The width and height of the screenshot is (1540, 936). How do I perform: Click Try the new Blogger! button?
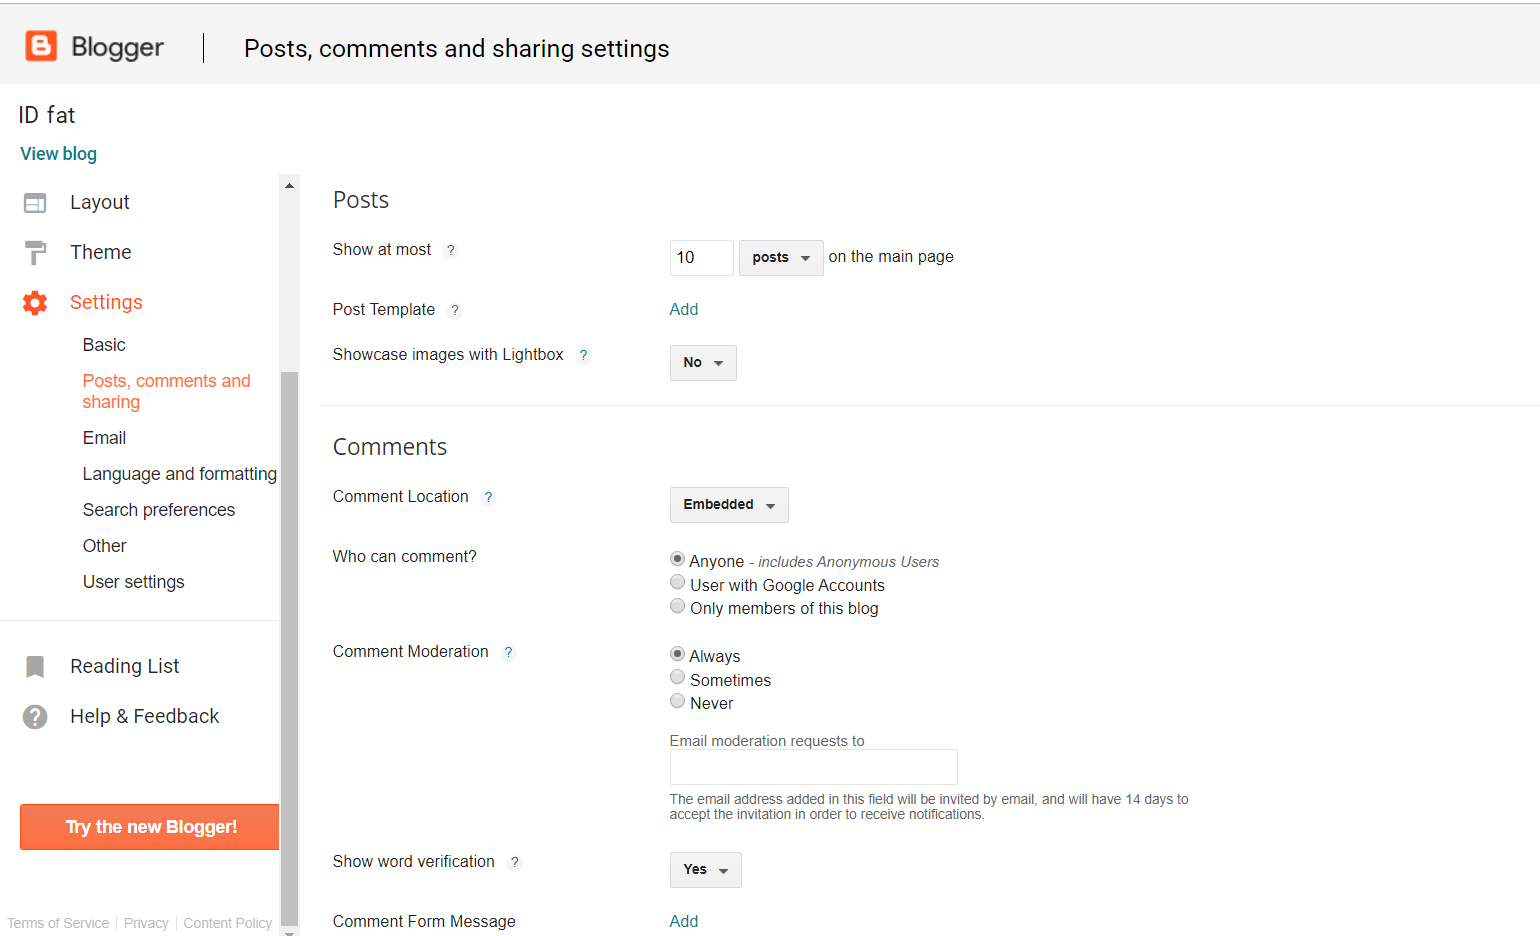[150, 827]
